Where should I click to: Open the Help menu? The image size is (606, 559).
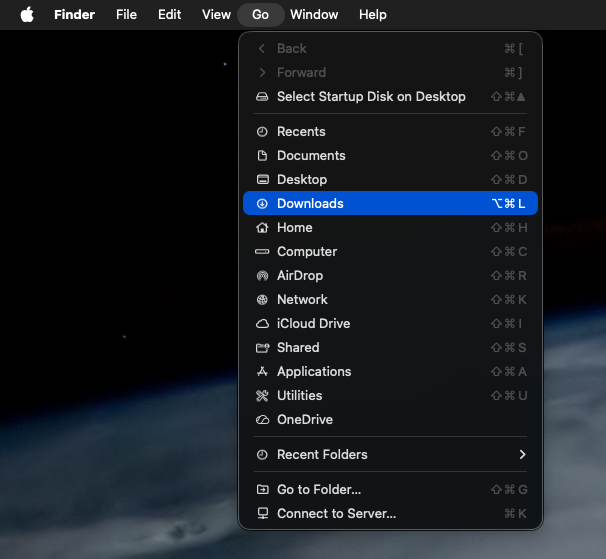tap(373, 15)
